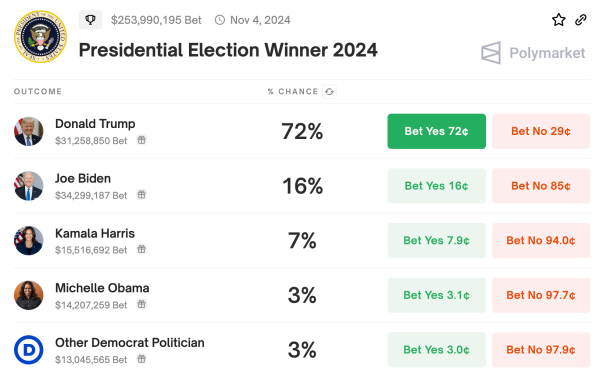
Task: Click gift icon next to Michelle Obama
Action: tap(142, 305)
